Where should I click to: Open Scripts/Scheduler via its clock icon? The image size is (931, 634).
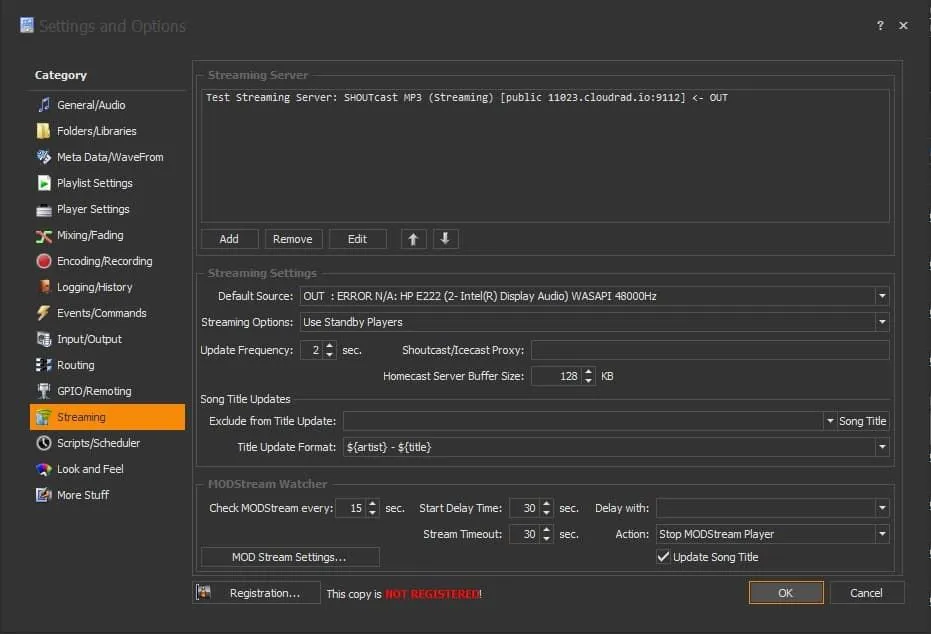click(44, 443)
